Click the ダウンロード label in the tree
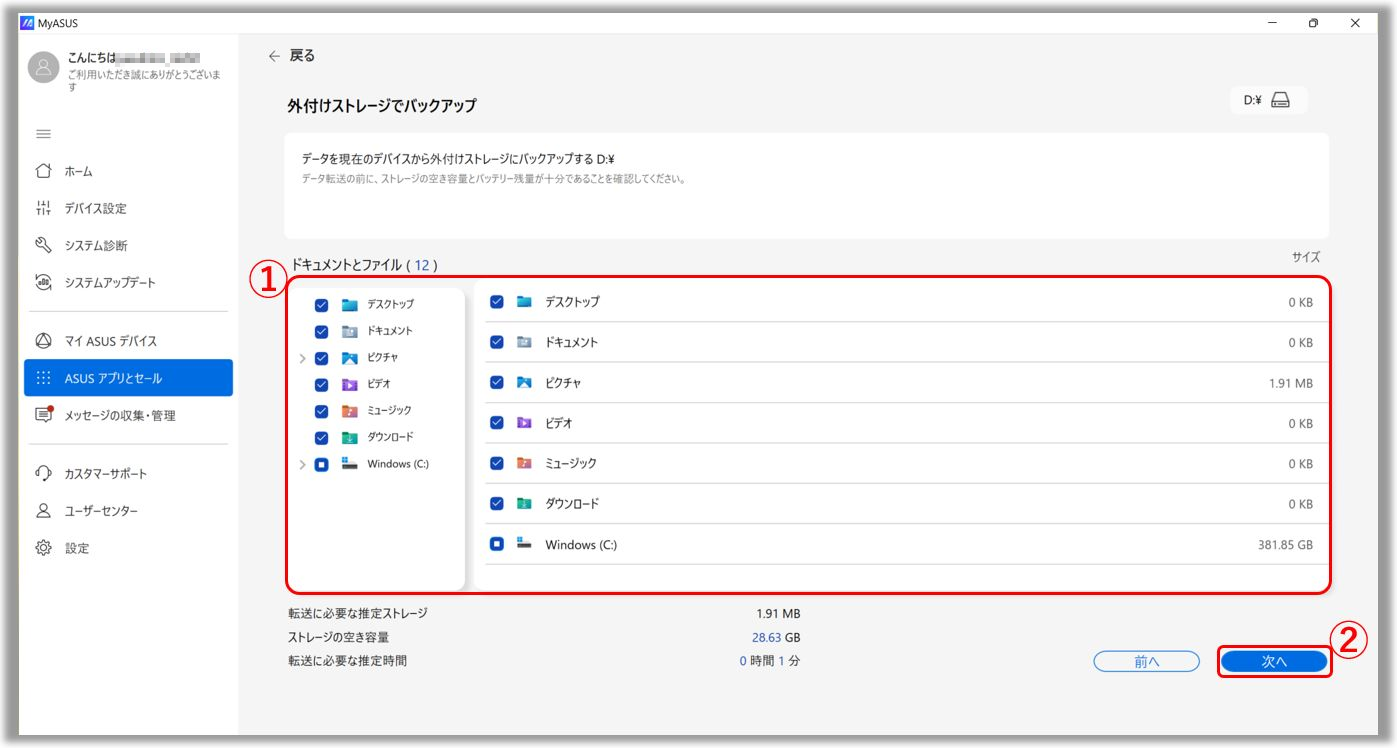Viewport: 1397px width, 748px height. [390, 437]
